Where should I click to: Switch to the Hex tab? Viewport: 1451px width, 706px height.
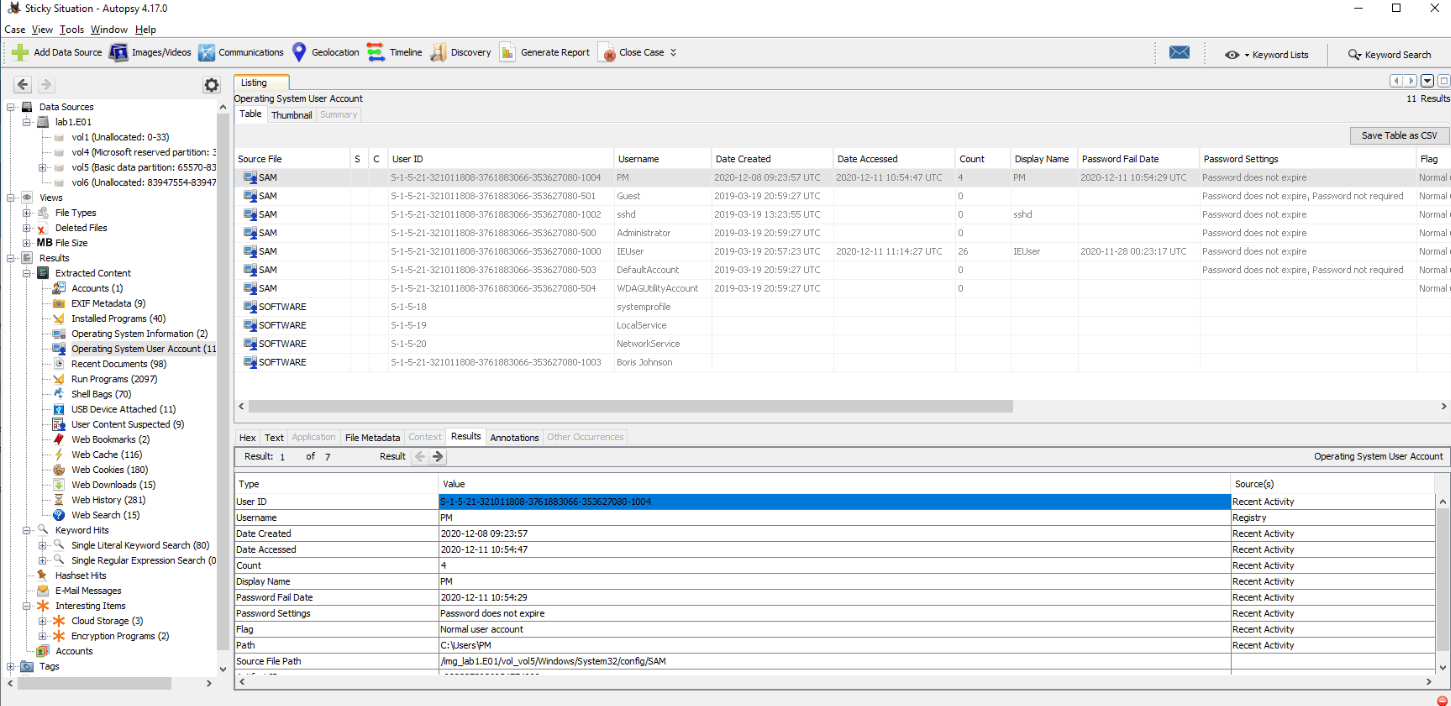pos(247,437)
